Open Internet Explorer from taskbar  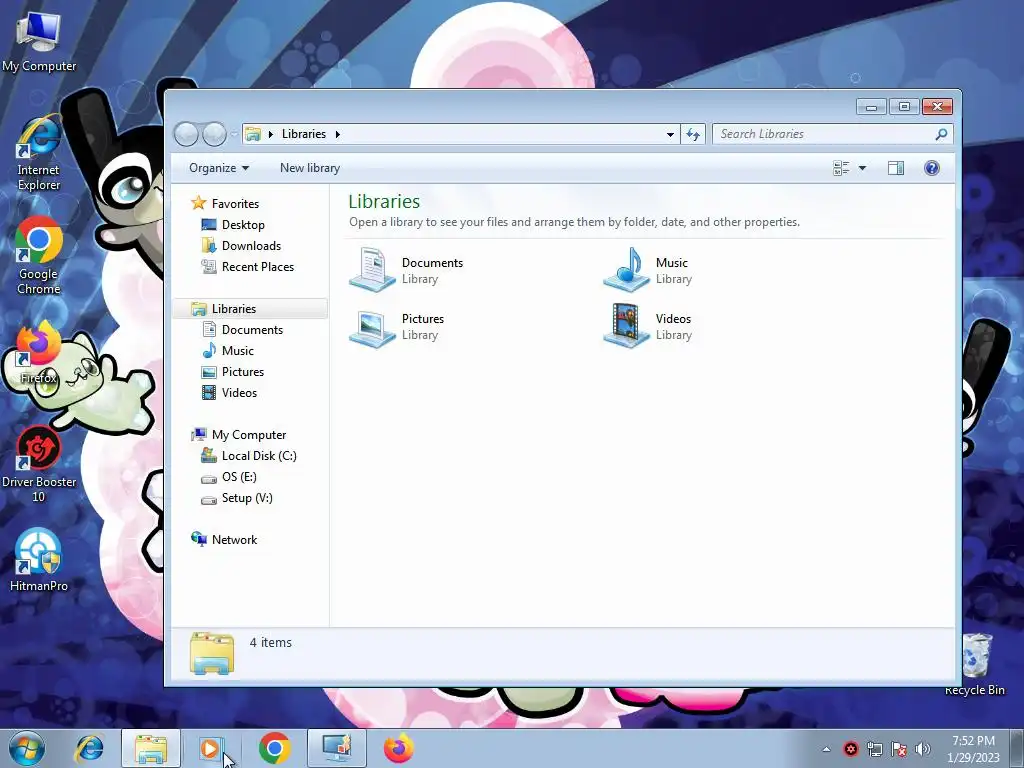point(89,748)
